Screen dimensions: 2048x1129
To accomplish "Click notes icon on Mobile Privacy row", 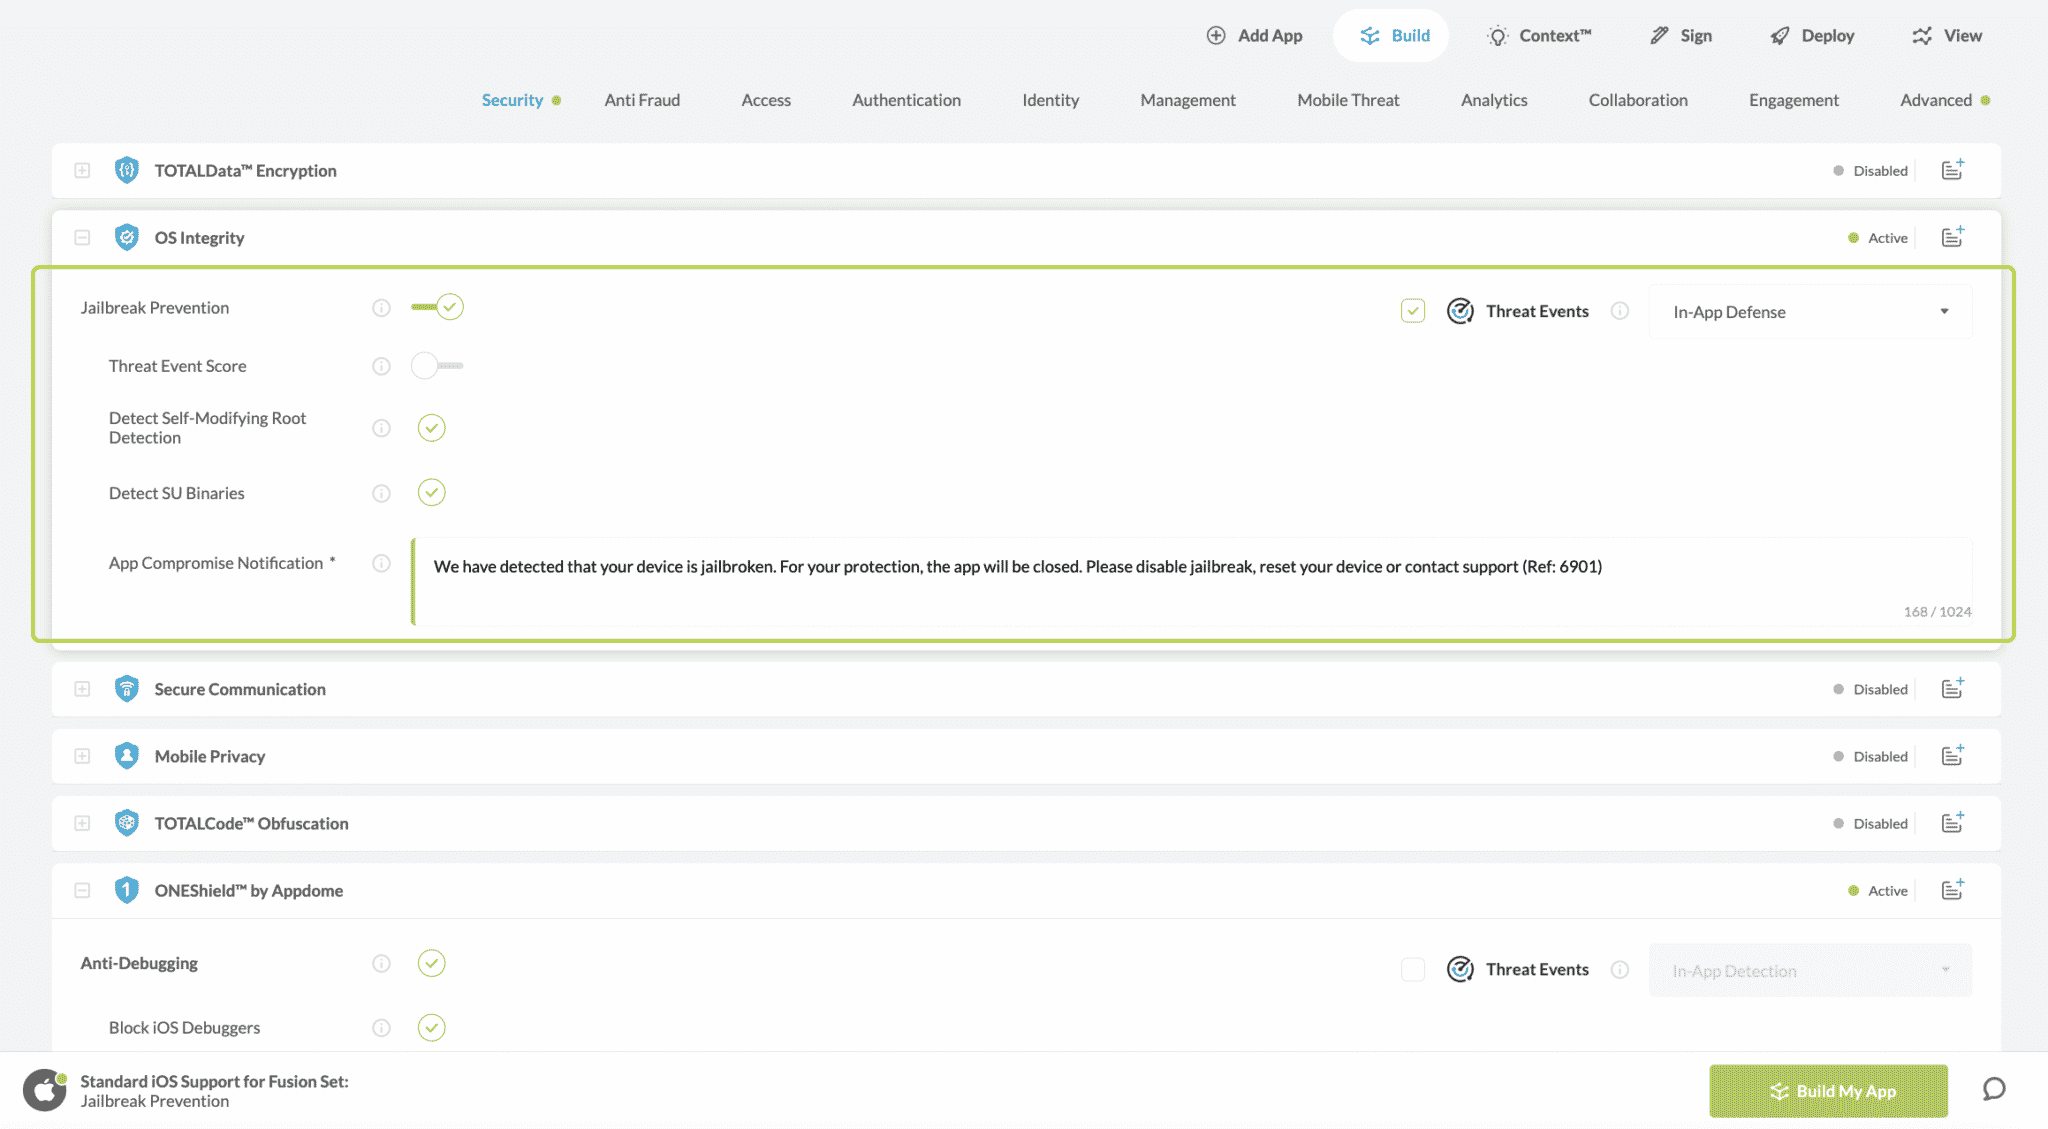I will click(1952, 756).
